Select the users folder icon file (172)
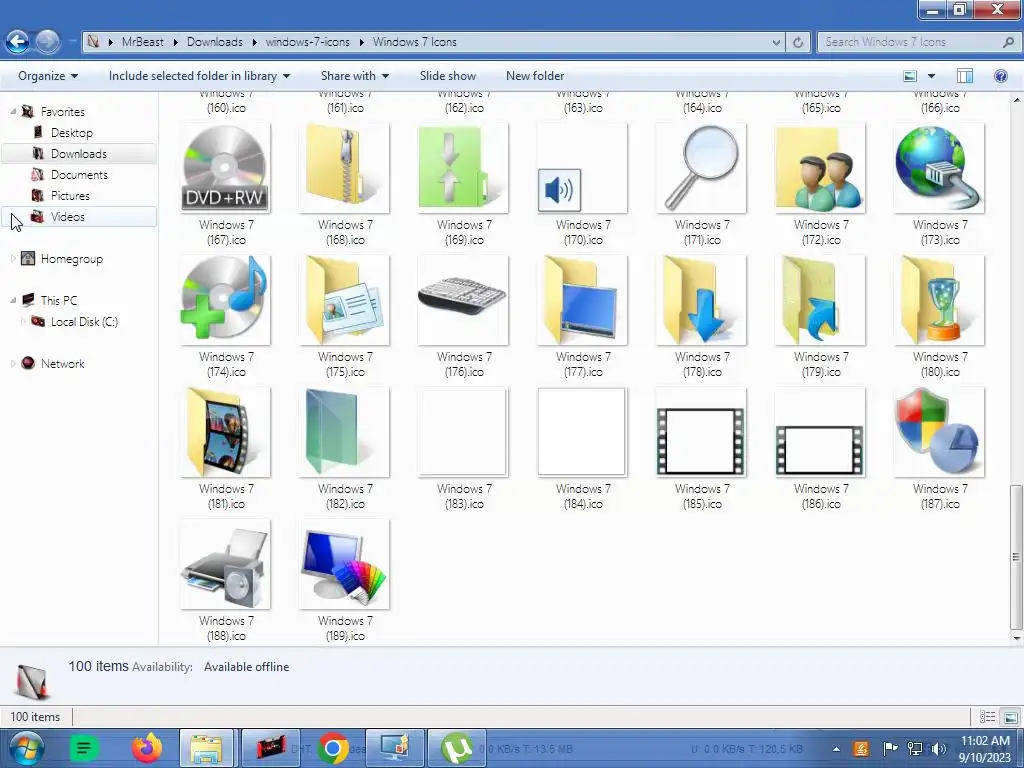Screen dimensions: 1024x768 click(820, 168)
